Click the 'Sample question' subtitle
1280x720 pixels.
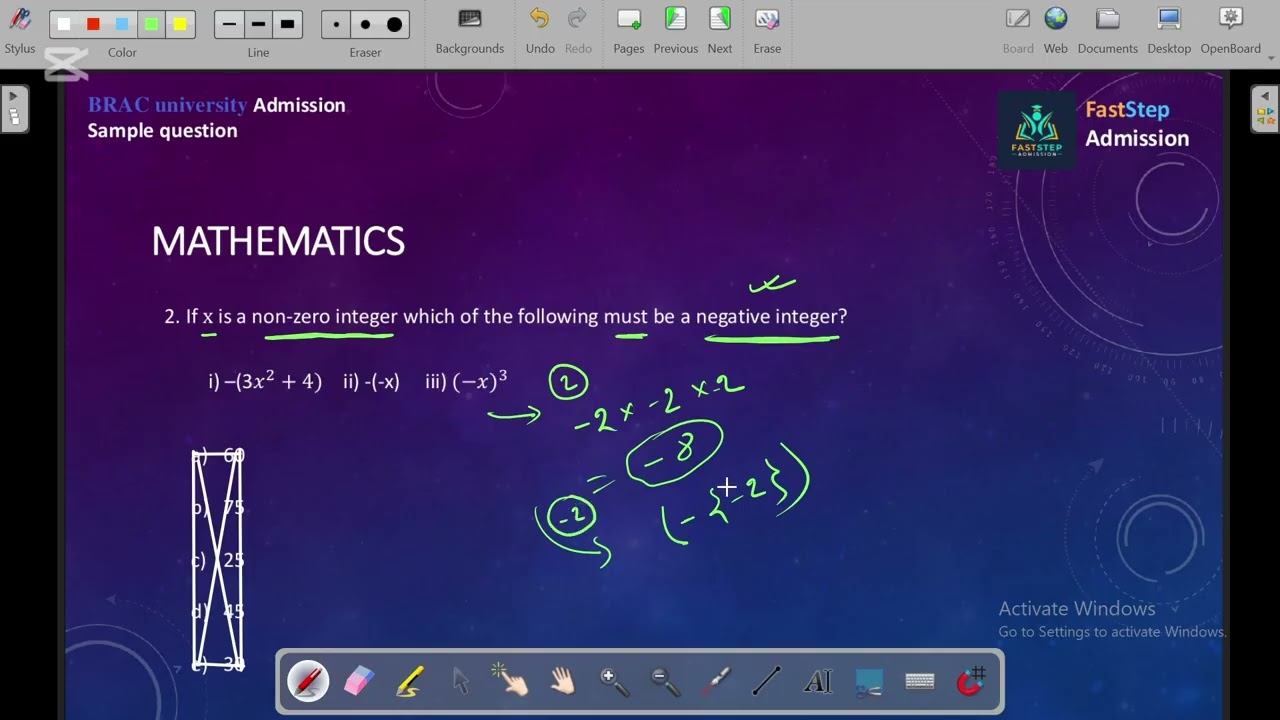pos(162,131)
